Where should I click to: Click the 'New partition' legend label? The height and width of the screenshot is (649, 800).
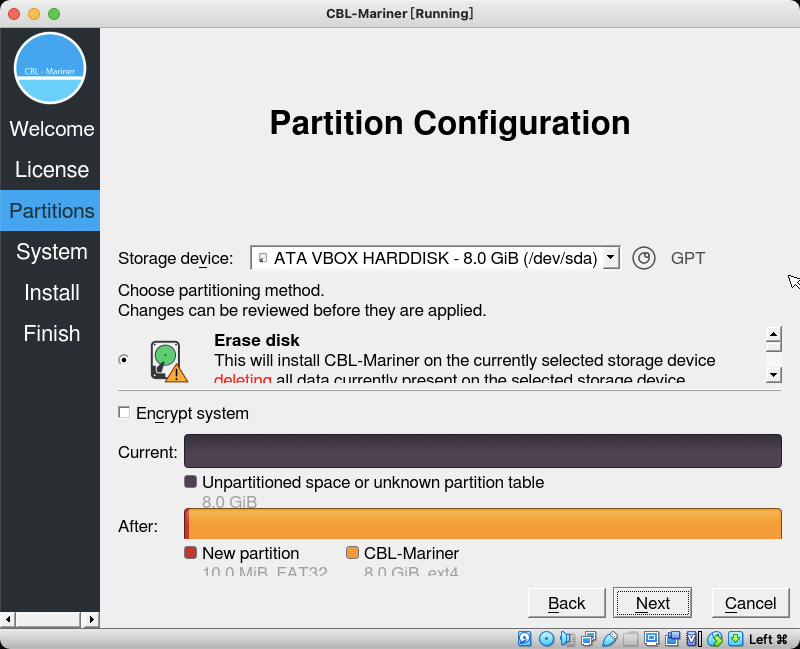click(251, 553)
